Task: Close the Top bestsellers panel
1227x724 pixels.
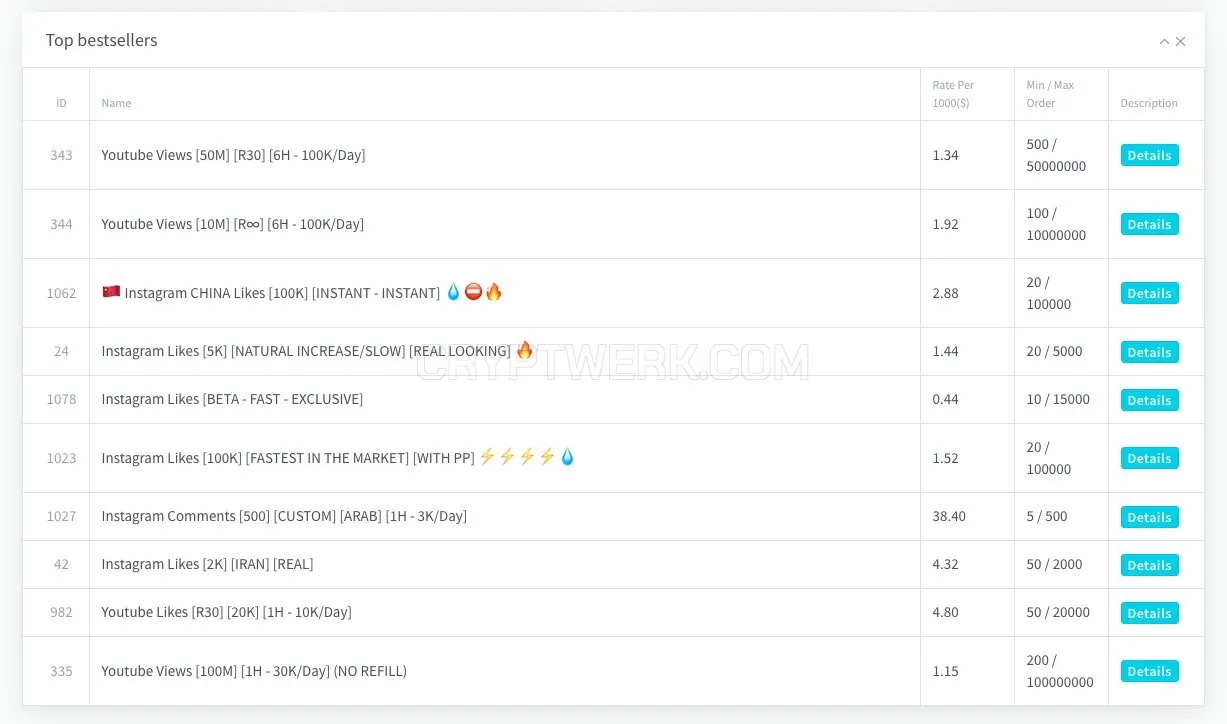Action: [1181, 41]
